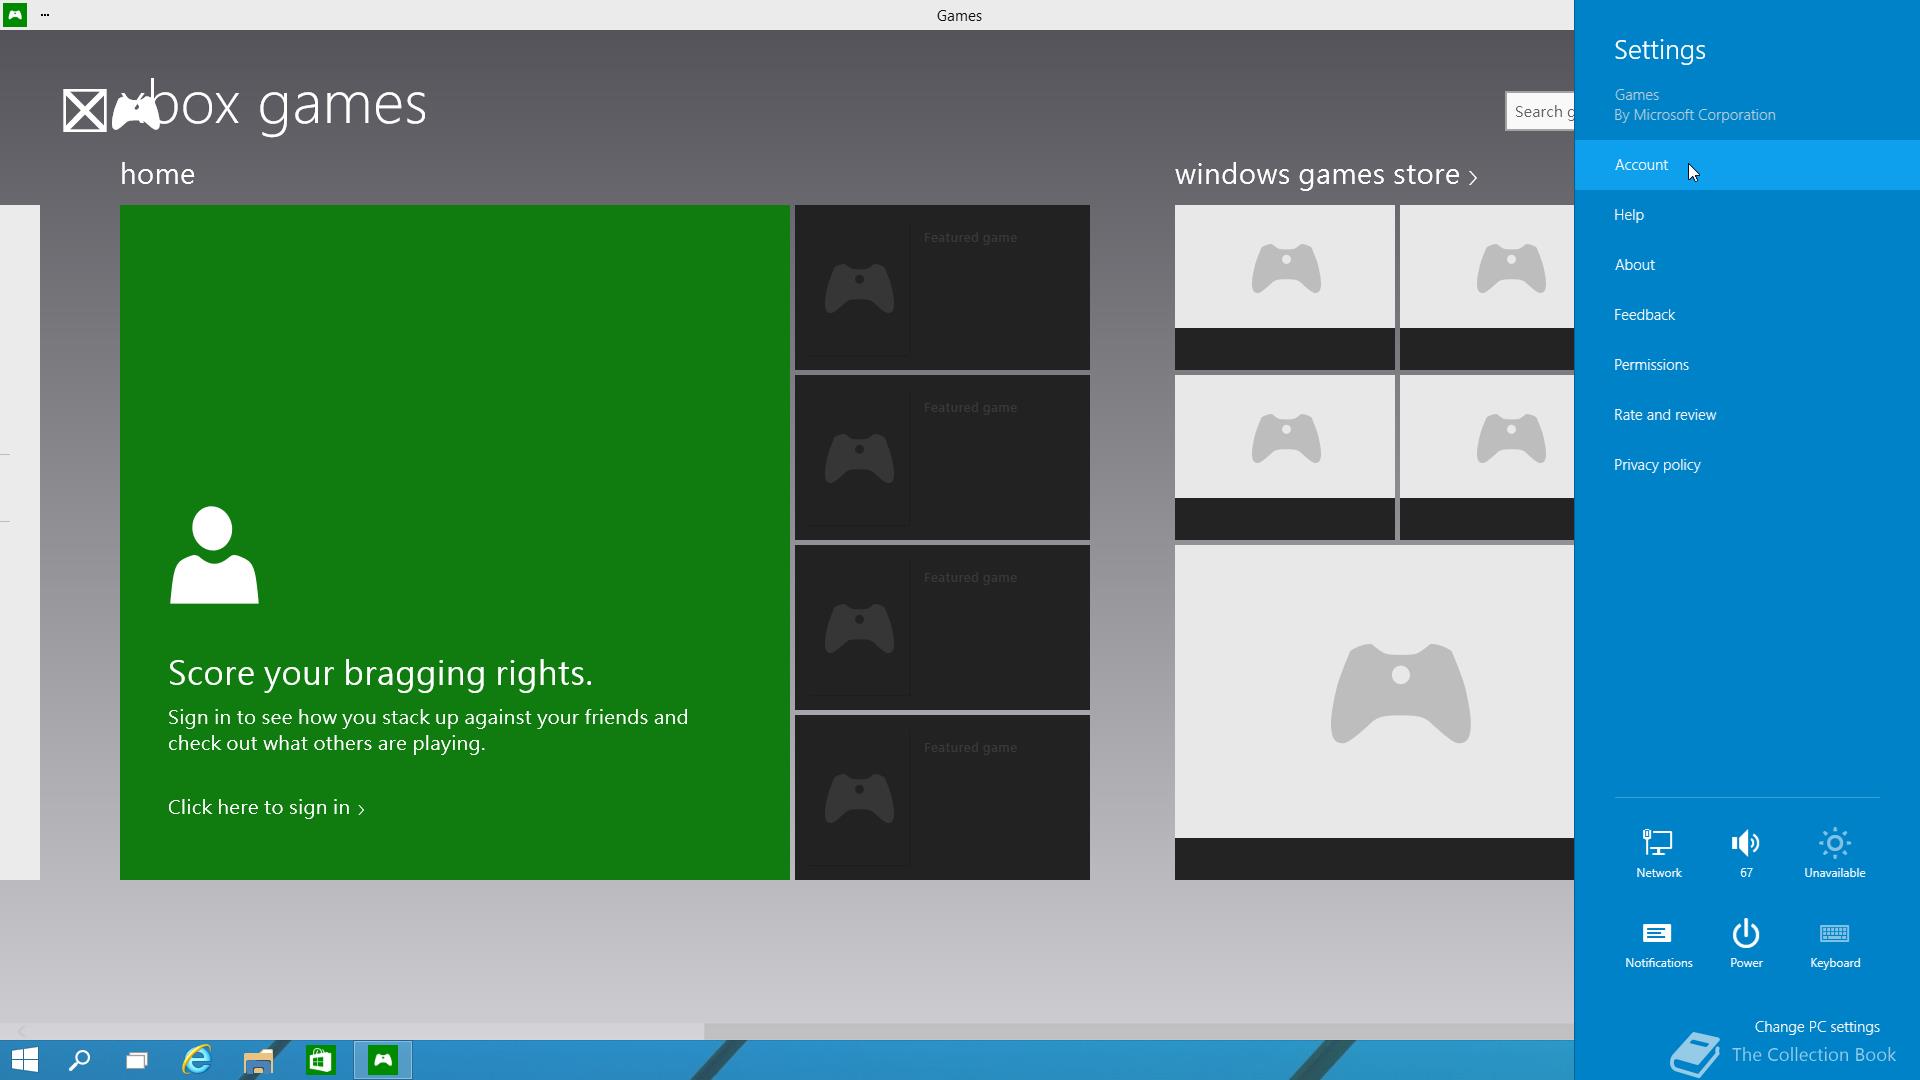Click here to sign in link

pos(266,807)
